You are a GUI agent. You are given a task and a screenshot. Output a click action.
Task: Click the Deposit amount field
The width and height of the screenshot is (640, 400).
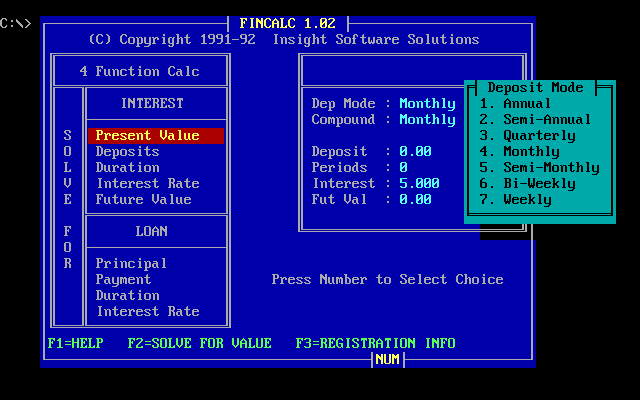pos(415,151)
